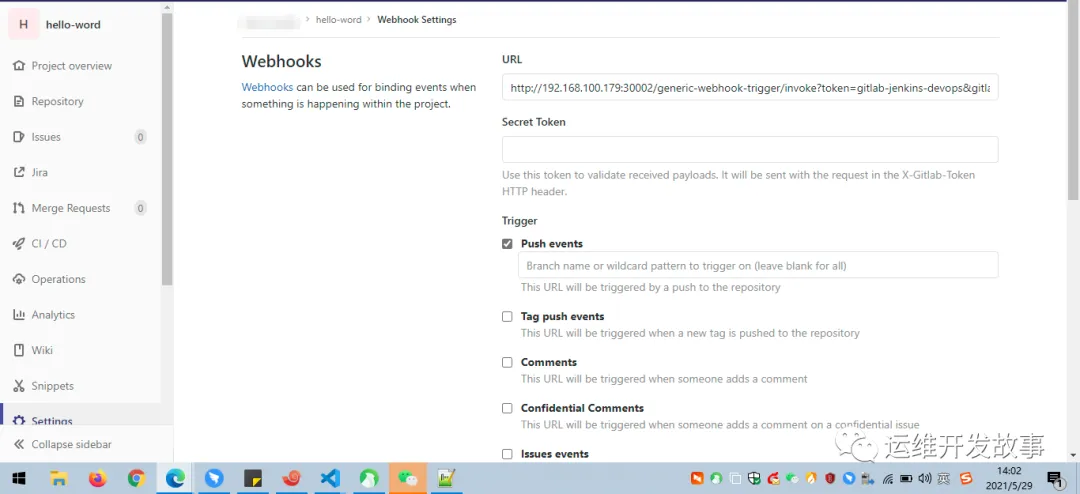Open the blue Webhooks help link
Screen dimensions: 1080x494
click(267, 88)
